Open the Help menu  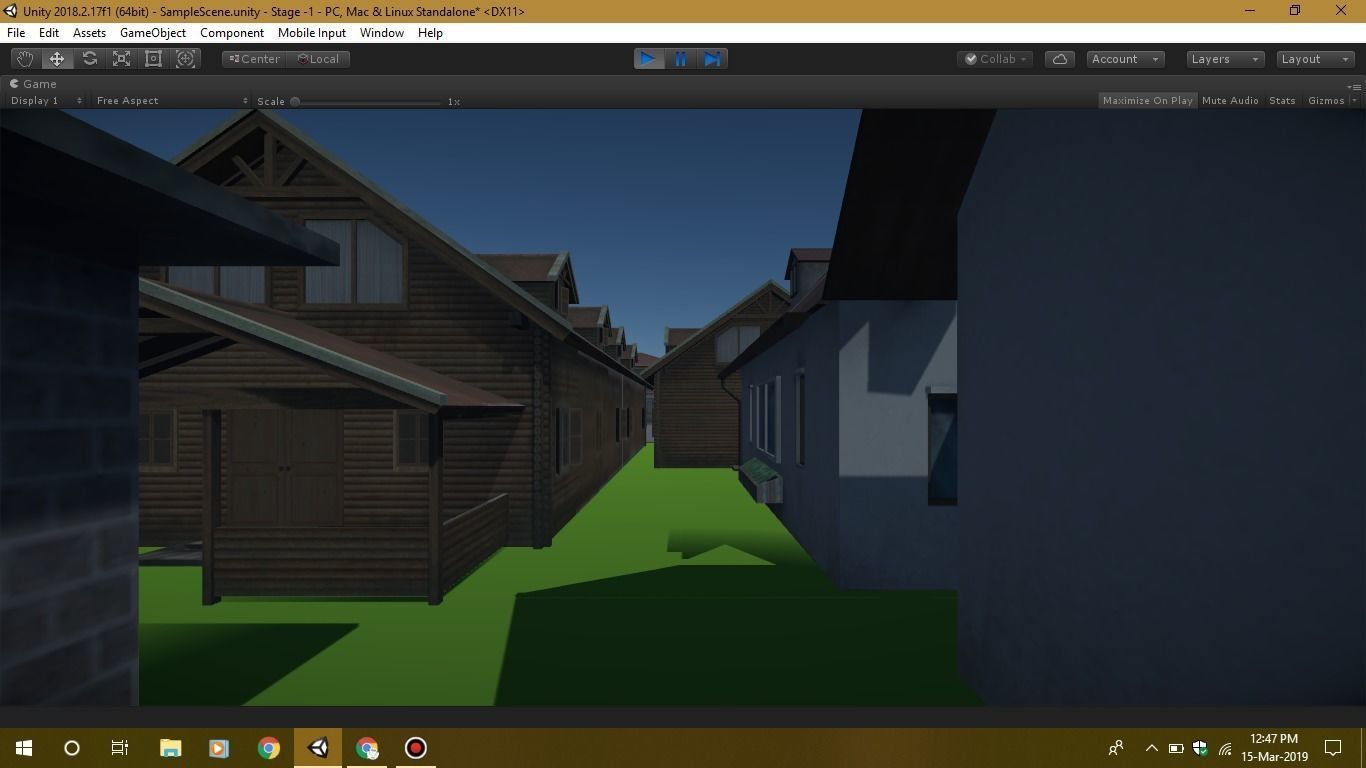coord(430,33)
